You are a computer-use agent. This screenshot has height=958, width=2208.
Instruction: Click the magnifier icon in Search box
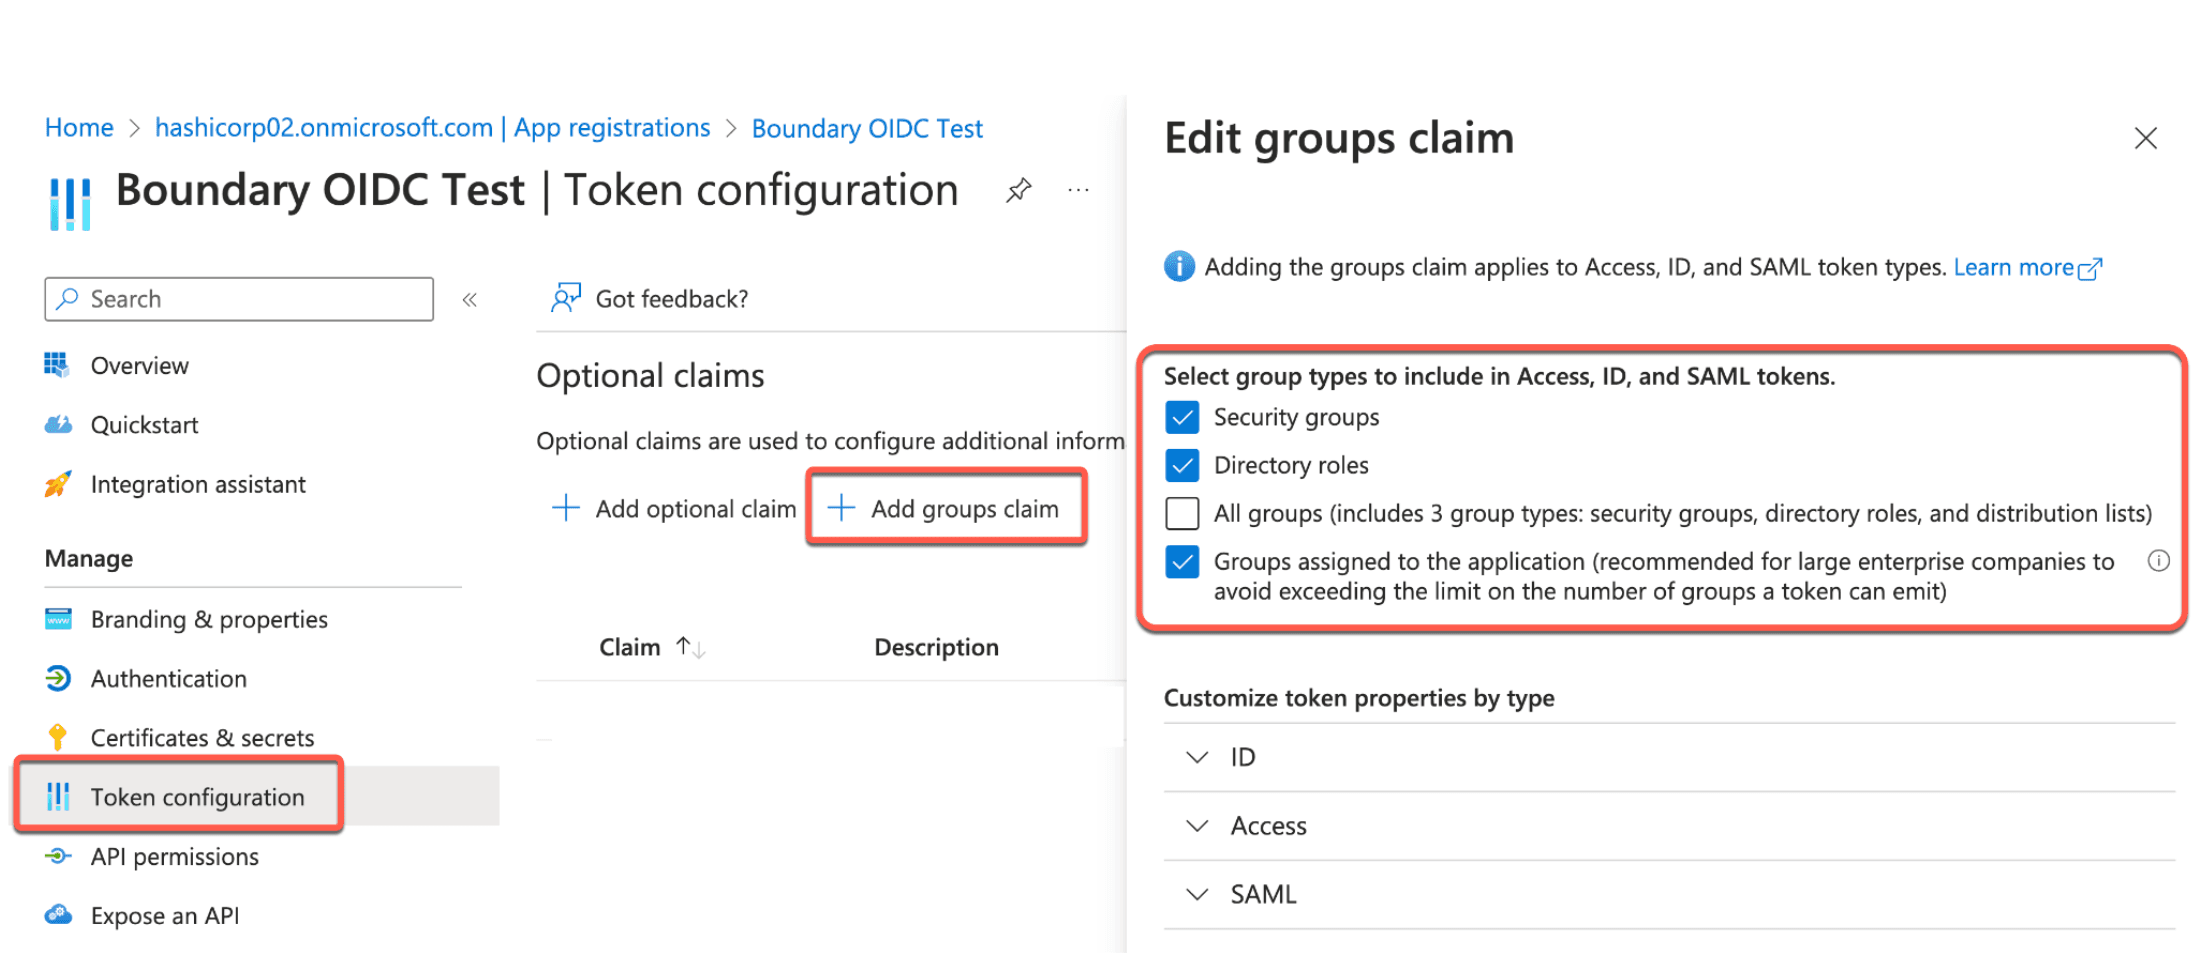coord(68,298)
